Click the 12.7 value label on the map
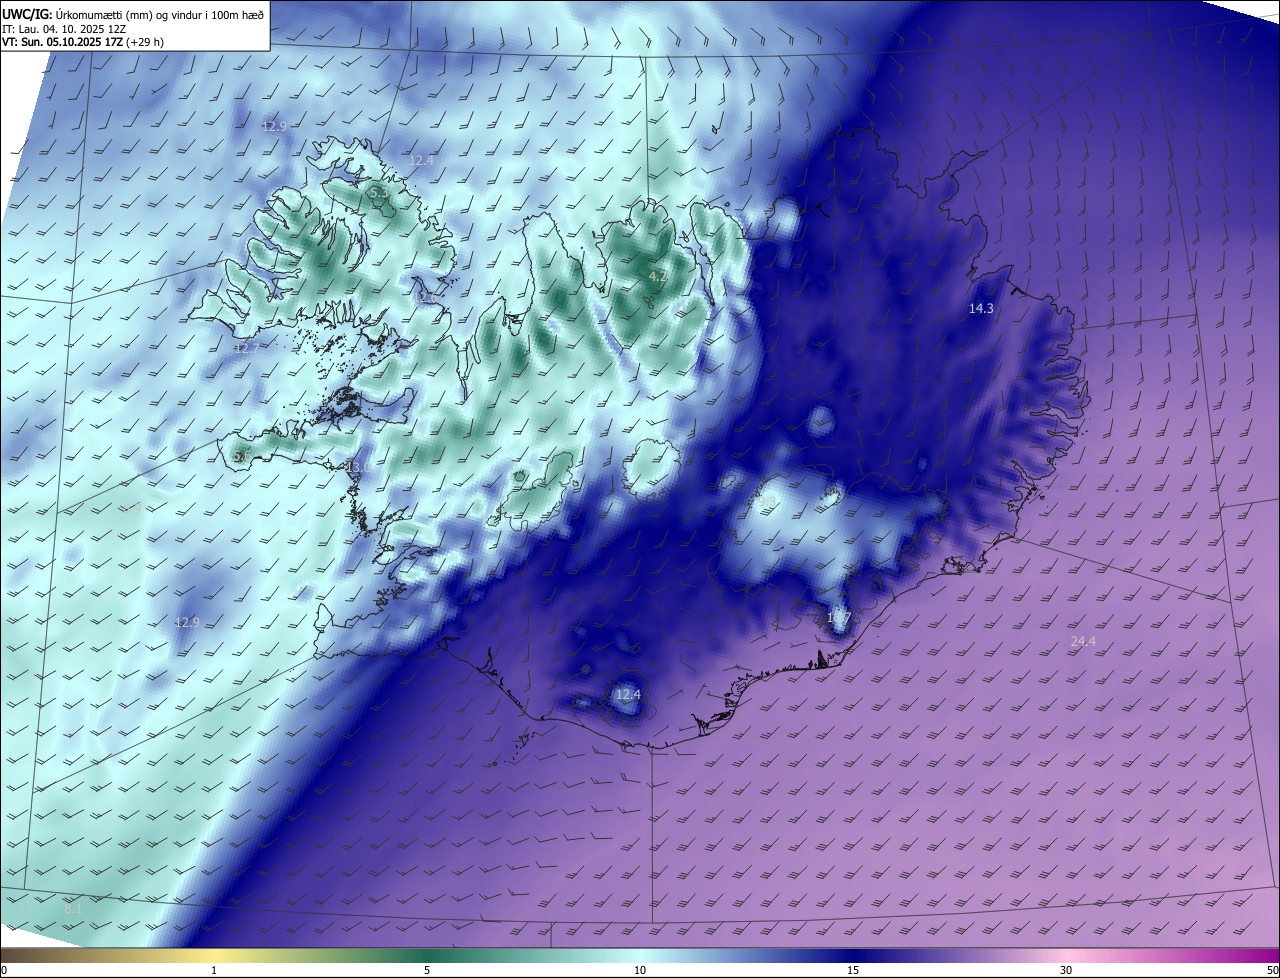Screen dimensions: 1280x978 pyautogui.click(x=246, y=348)
